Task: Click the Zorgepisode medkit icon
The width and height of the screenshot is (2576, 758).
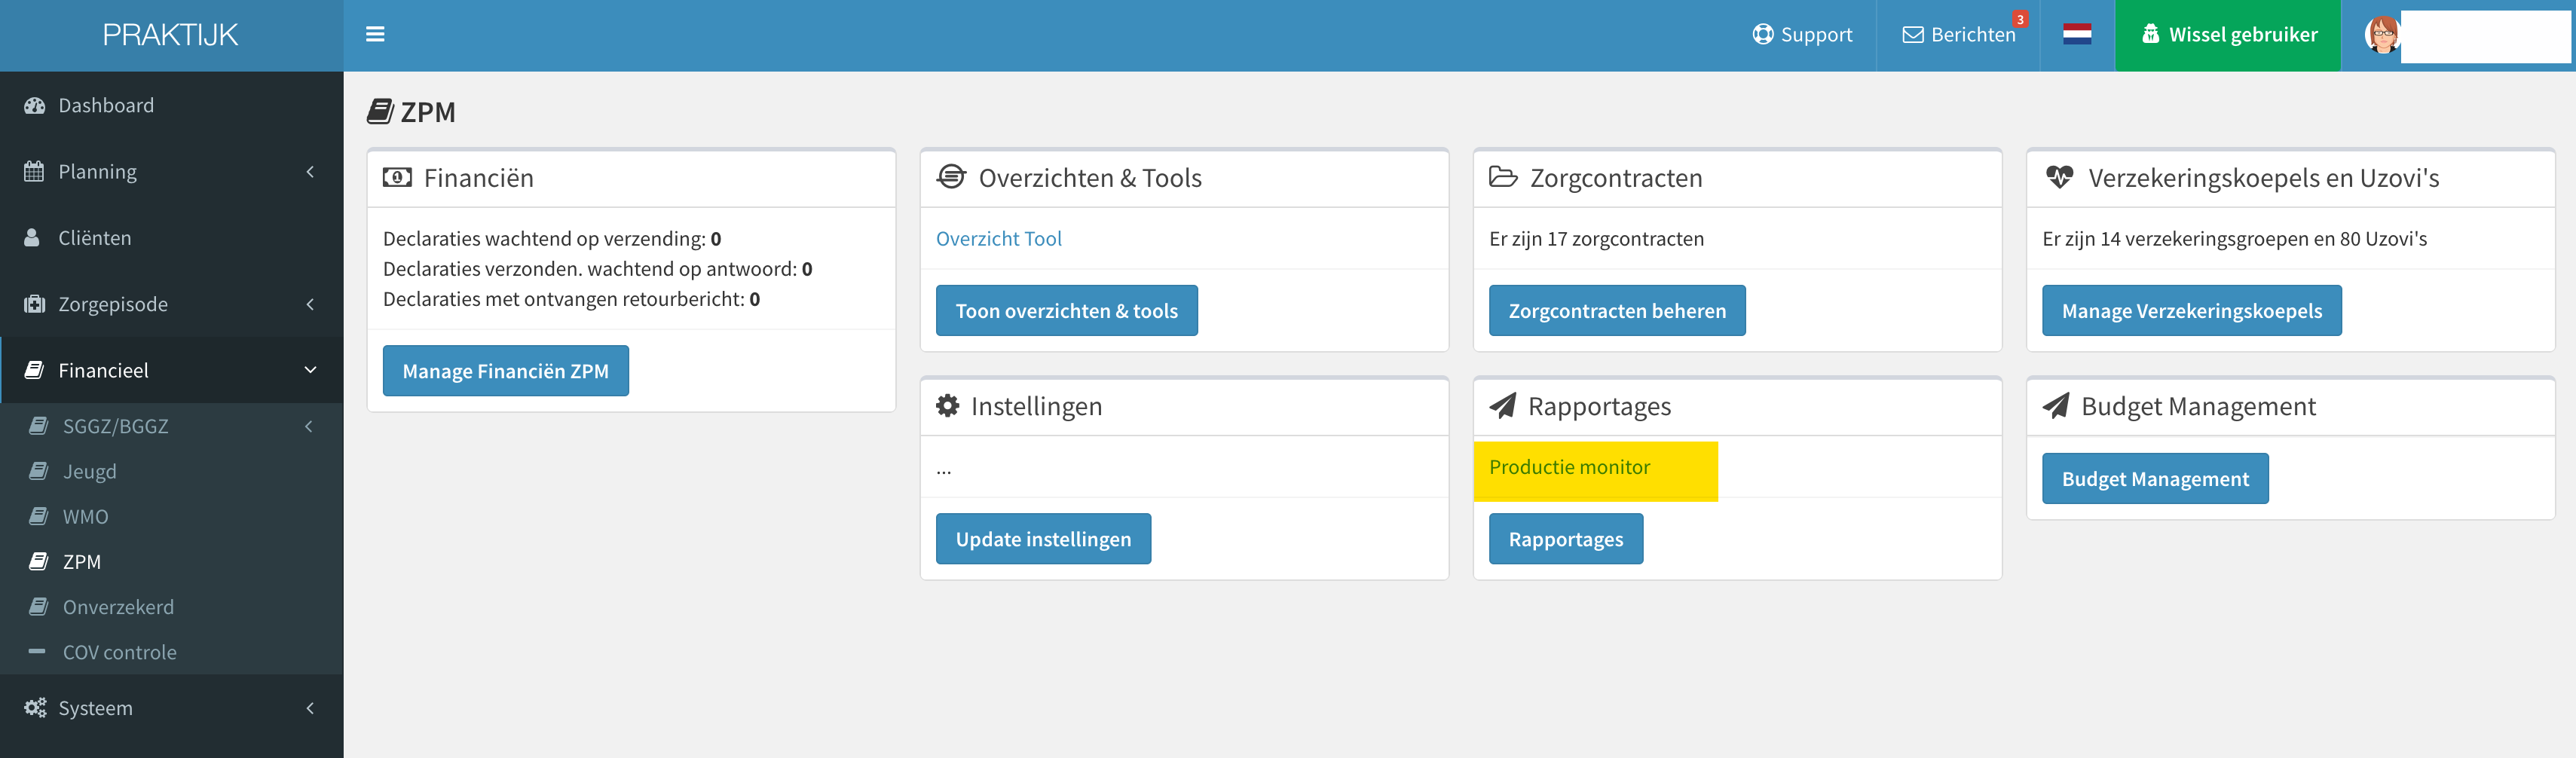Action: (35, 304)
